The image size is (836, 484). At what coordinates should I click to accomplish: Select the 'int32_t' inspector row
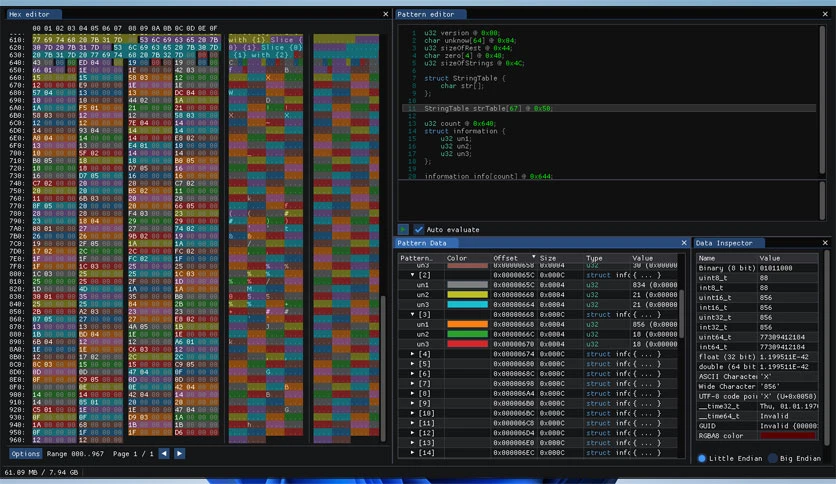(x=757, y=327)
